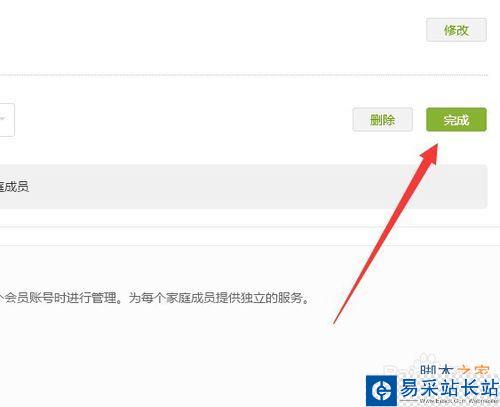Click the solid divider below 家庭成员 bar

pos(250,227)
